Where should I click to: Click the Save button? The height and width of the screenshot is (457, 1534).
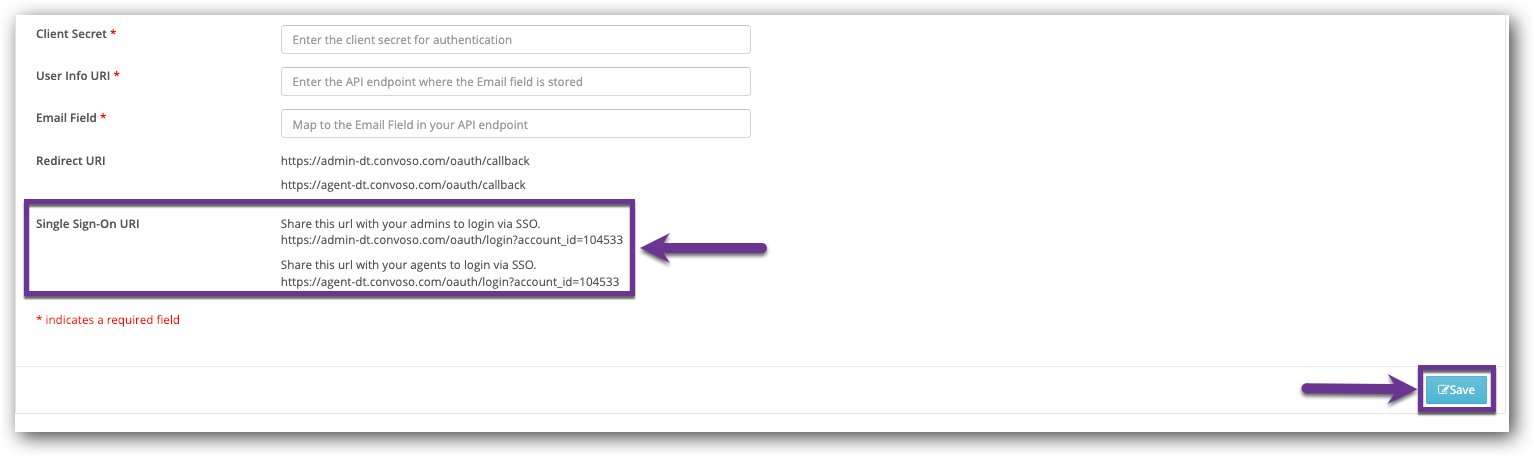pos(1456,390)
